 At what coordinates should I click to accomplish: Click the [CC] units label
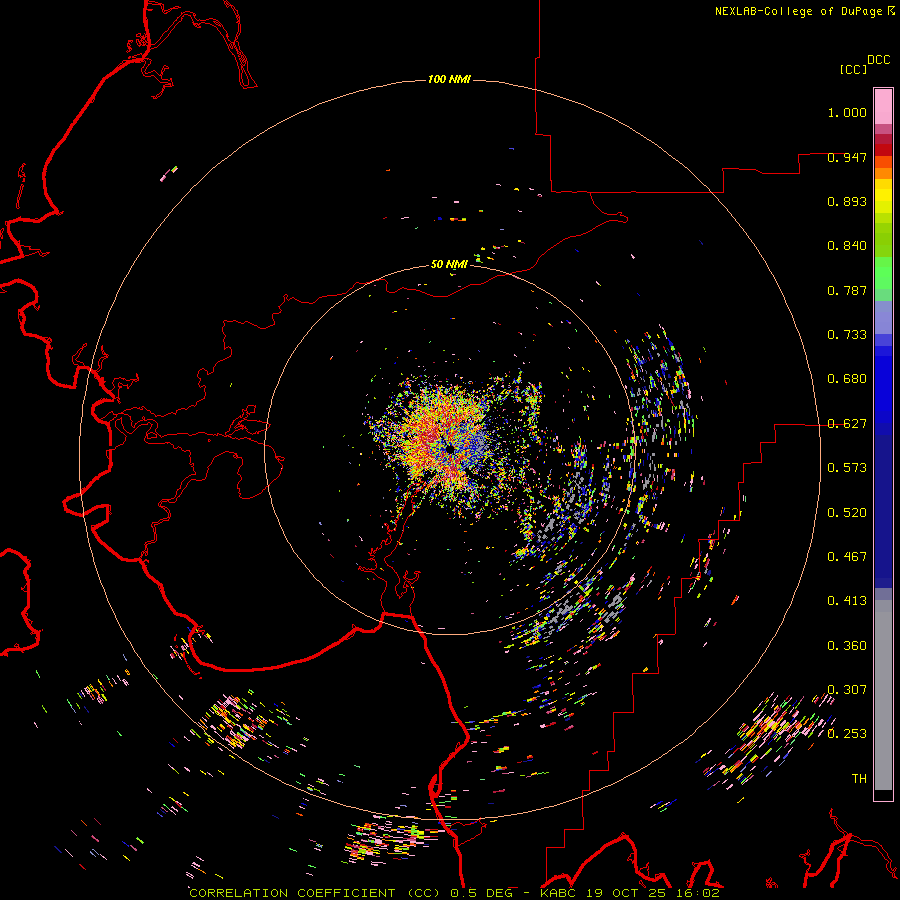tap(854, 69)
